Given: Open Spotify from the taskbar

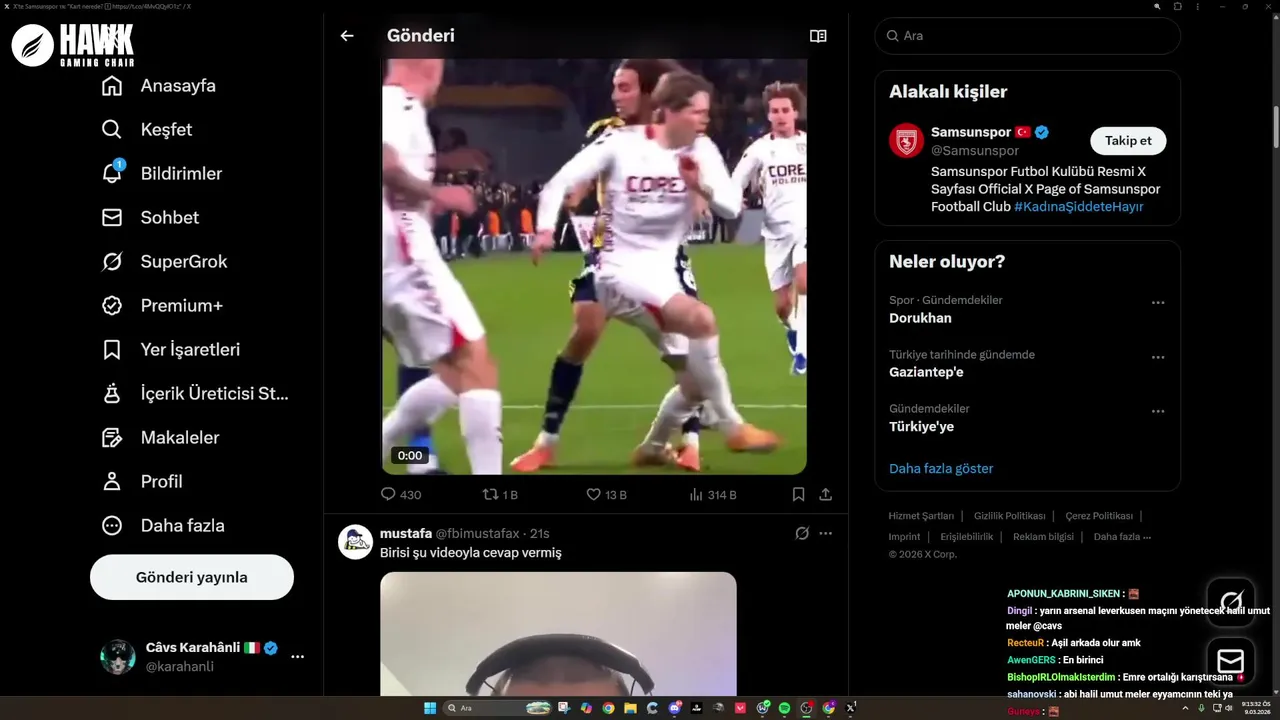Looking at the screenshot, I should click(785, 708).
